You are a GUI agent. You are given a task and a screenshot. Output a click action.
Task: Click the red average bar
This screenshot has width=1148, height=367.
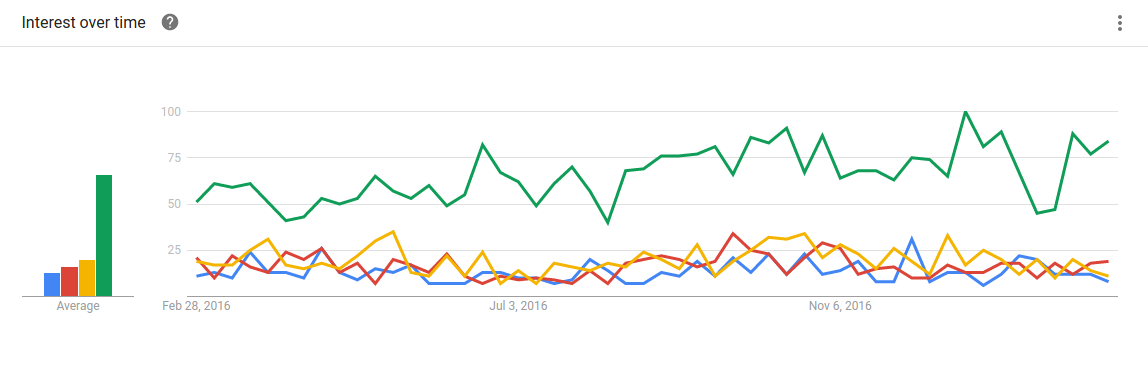point(69,281)
